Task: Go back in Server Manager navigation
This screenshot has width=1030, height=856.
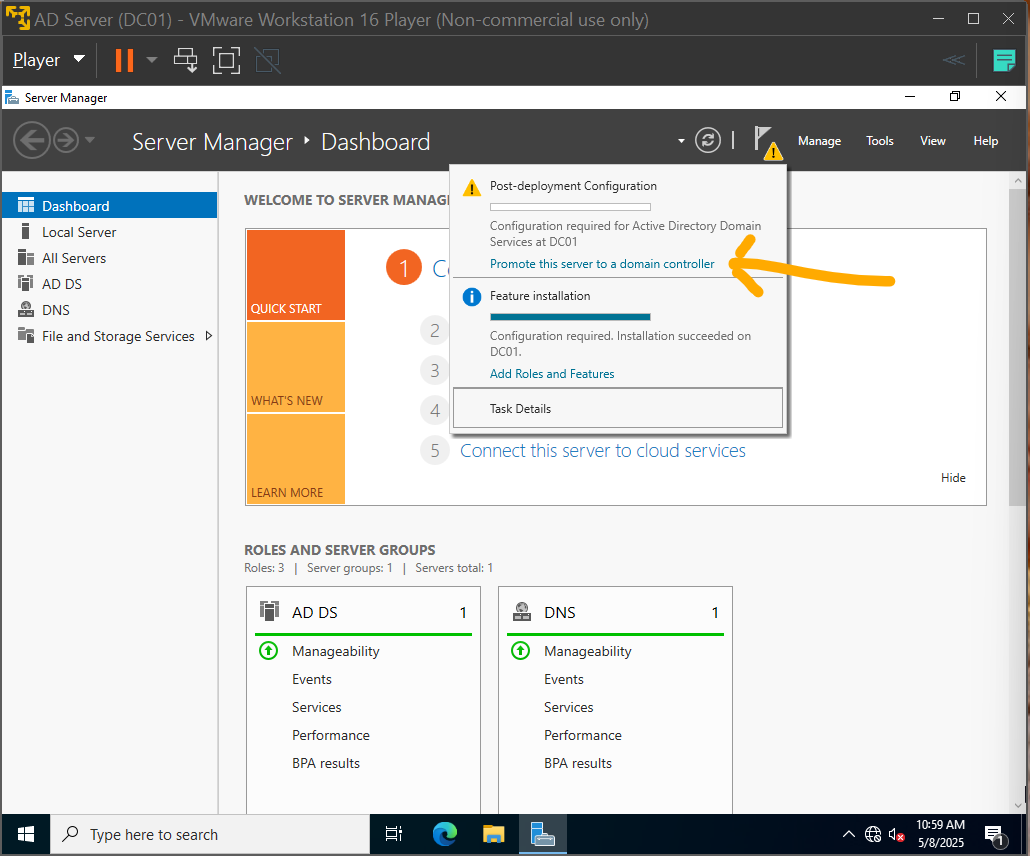Action: point(32,140)
